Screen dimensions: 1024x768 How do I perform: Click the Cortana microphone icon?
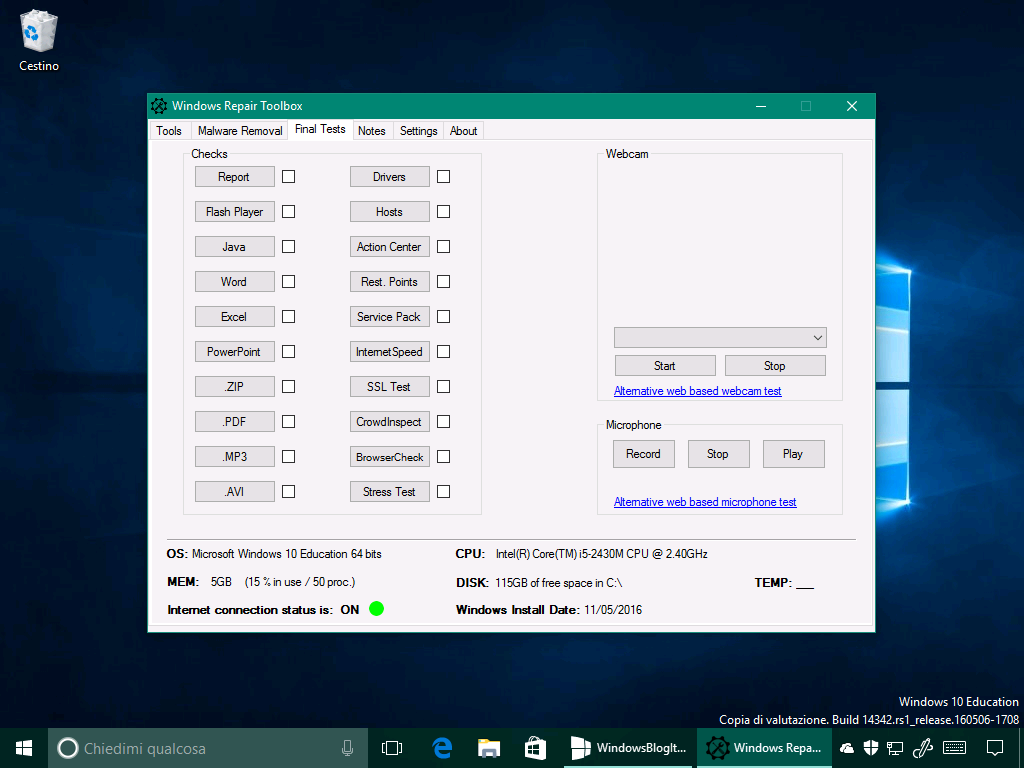347,748
